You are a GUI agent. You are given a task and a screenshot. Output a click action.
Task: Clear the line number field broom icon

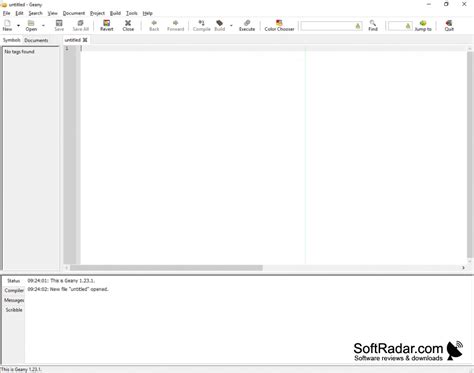[x=408, y=26]
